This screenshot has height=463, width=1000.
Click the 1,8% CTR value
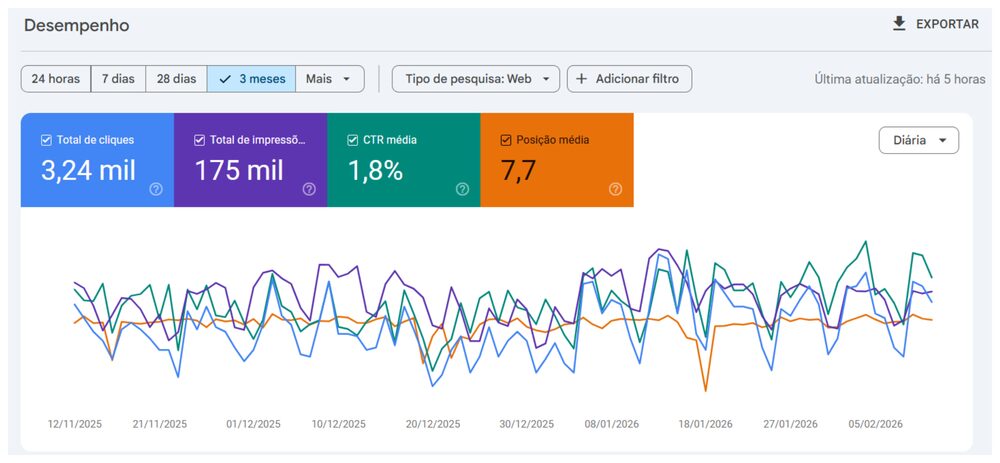pos(375,171)
